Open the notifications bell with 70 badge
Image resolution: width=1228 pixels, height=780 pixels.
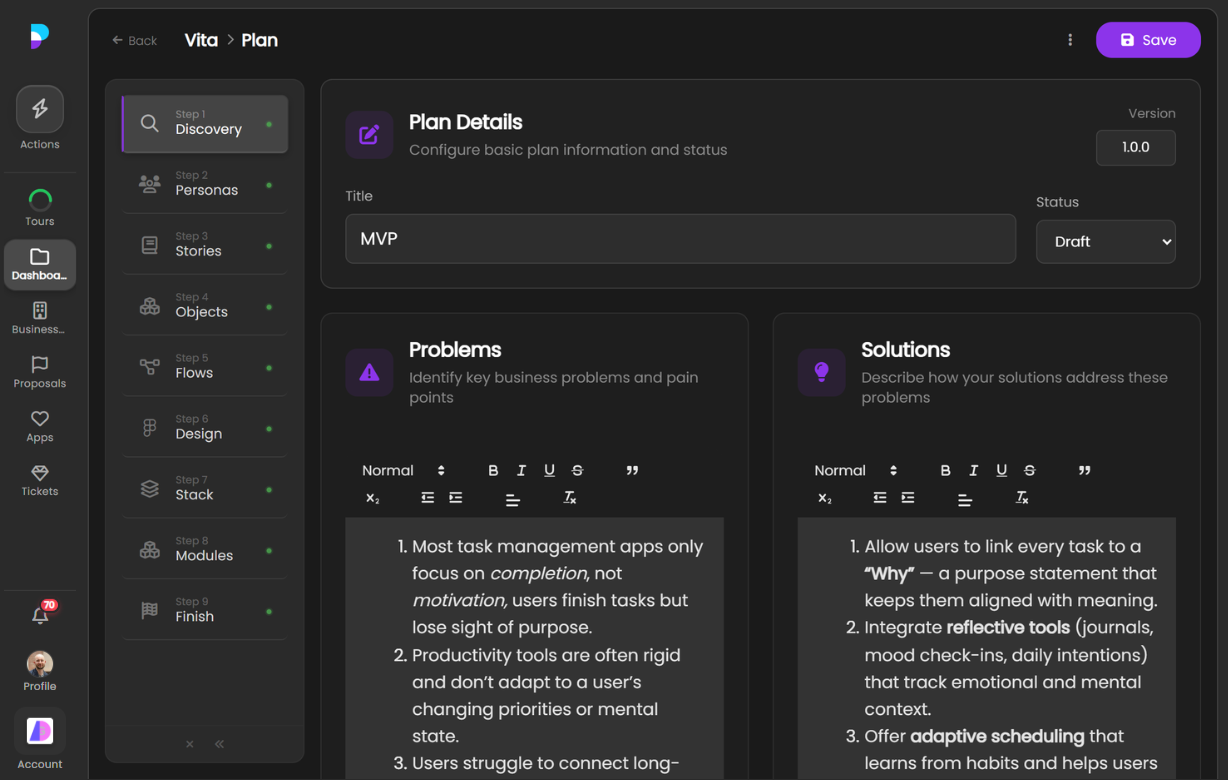coord(39,617)
